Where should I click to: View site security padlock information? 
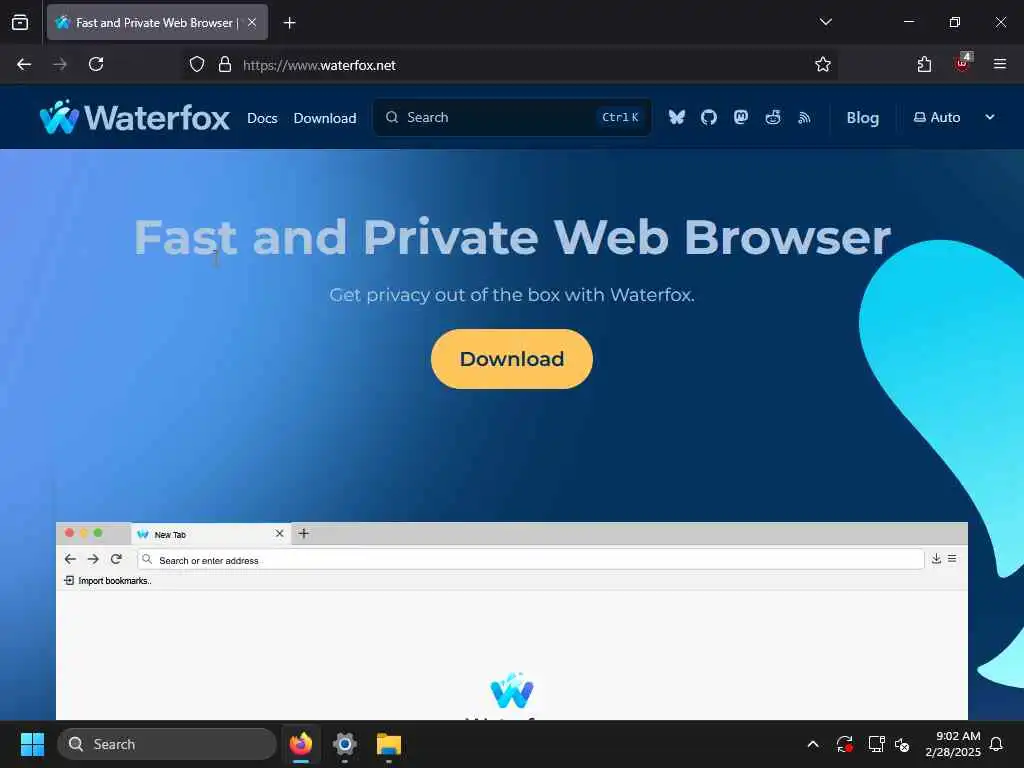point(225,65)
